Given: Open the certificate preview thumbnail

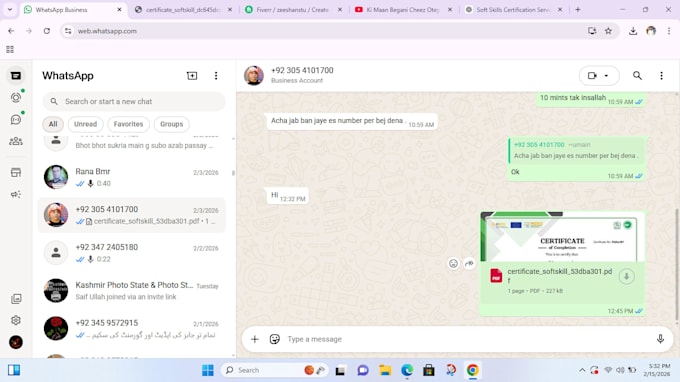Looking at the screenshot, I should pyautogui.click(x=562, y=237).
